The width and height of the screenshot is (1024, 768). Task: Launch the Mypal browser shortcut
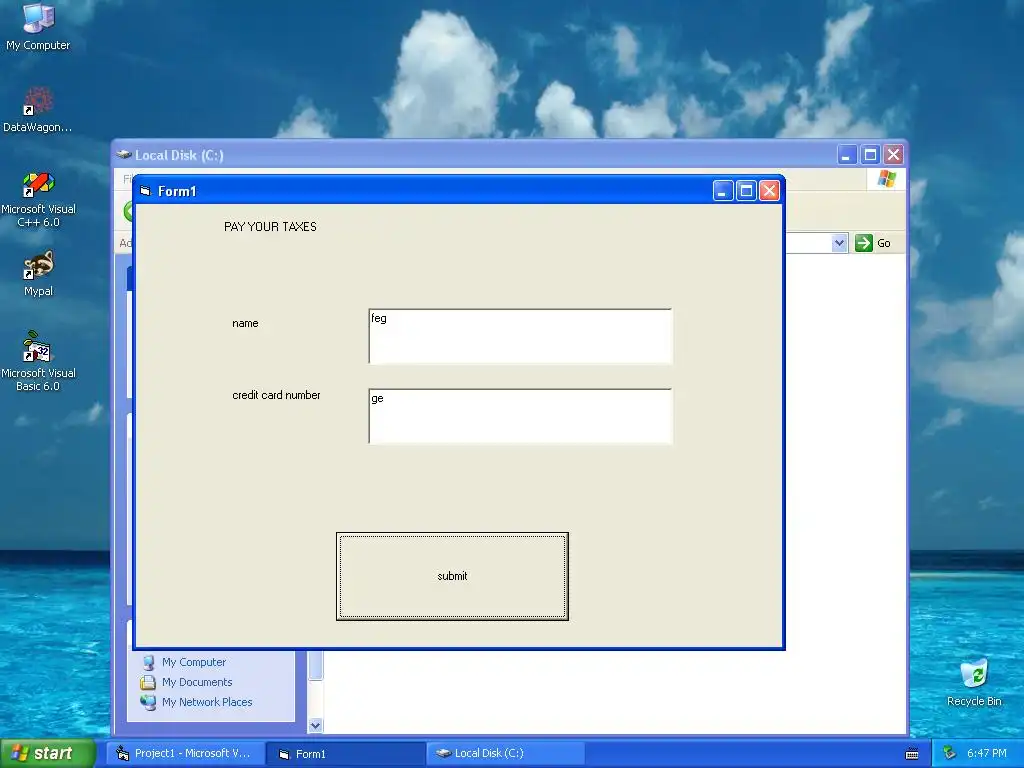coord(38,274)
